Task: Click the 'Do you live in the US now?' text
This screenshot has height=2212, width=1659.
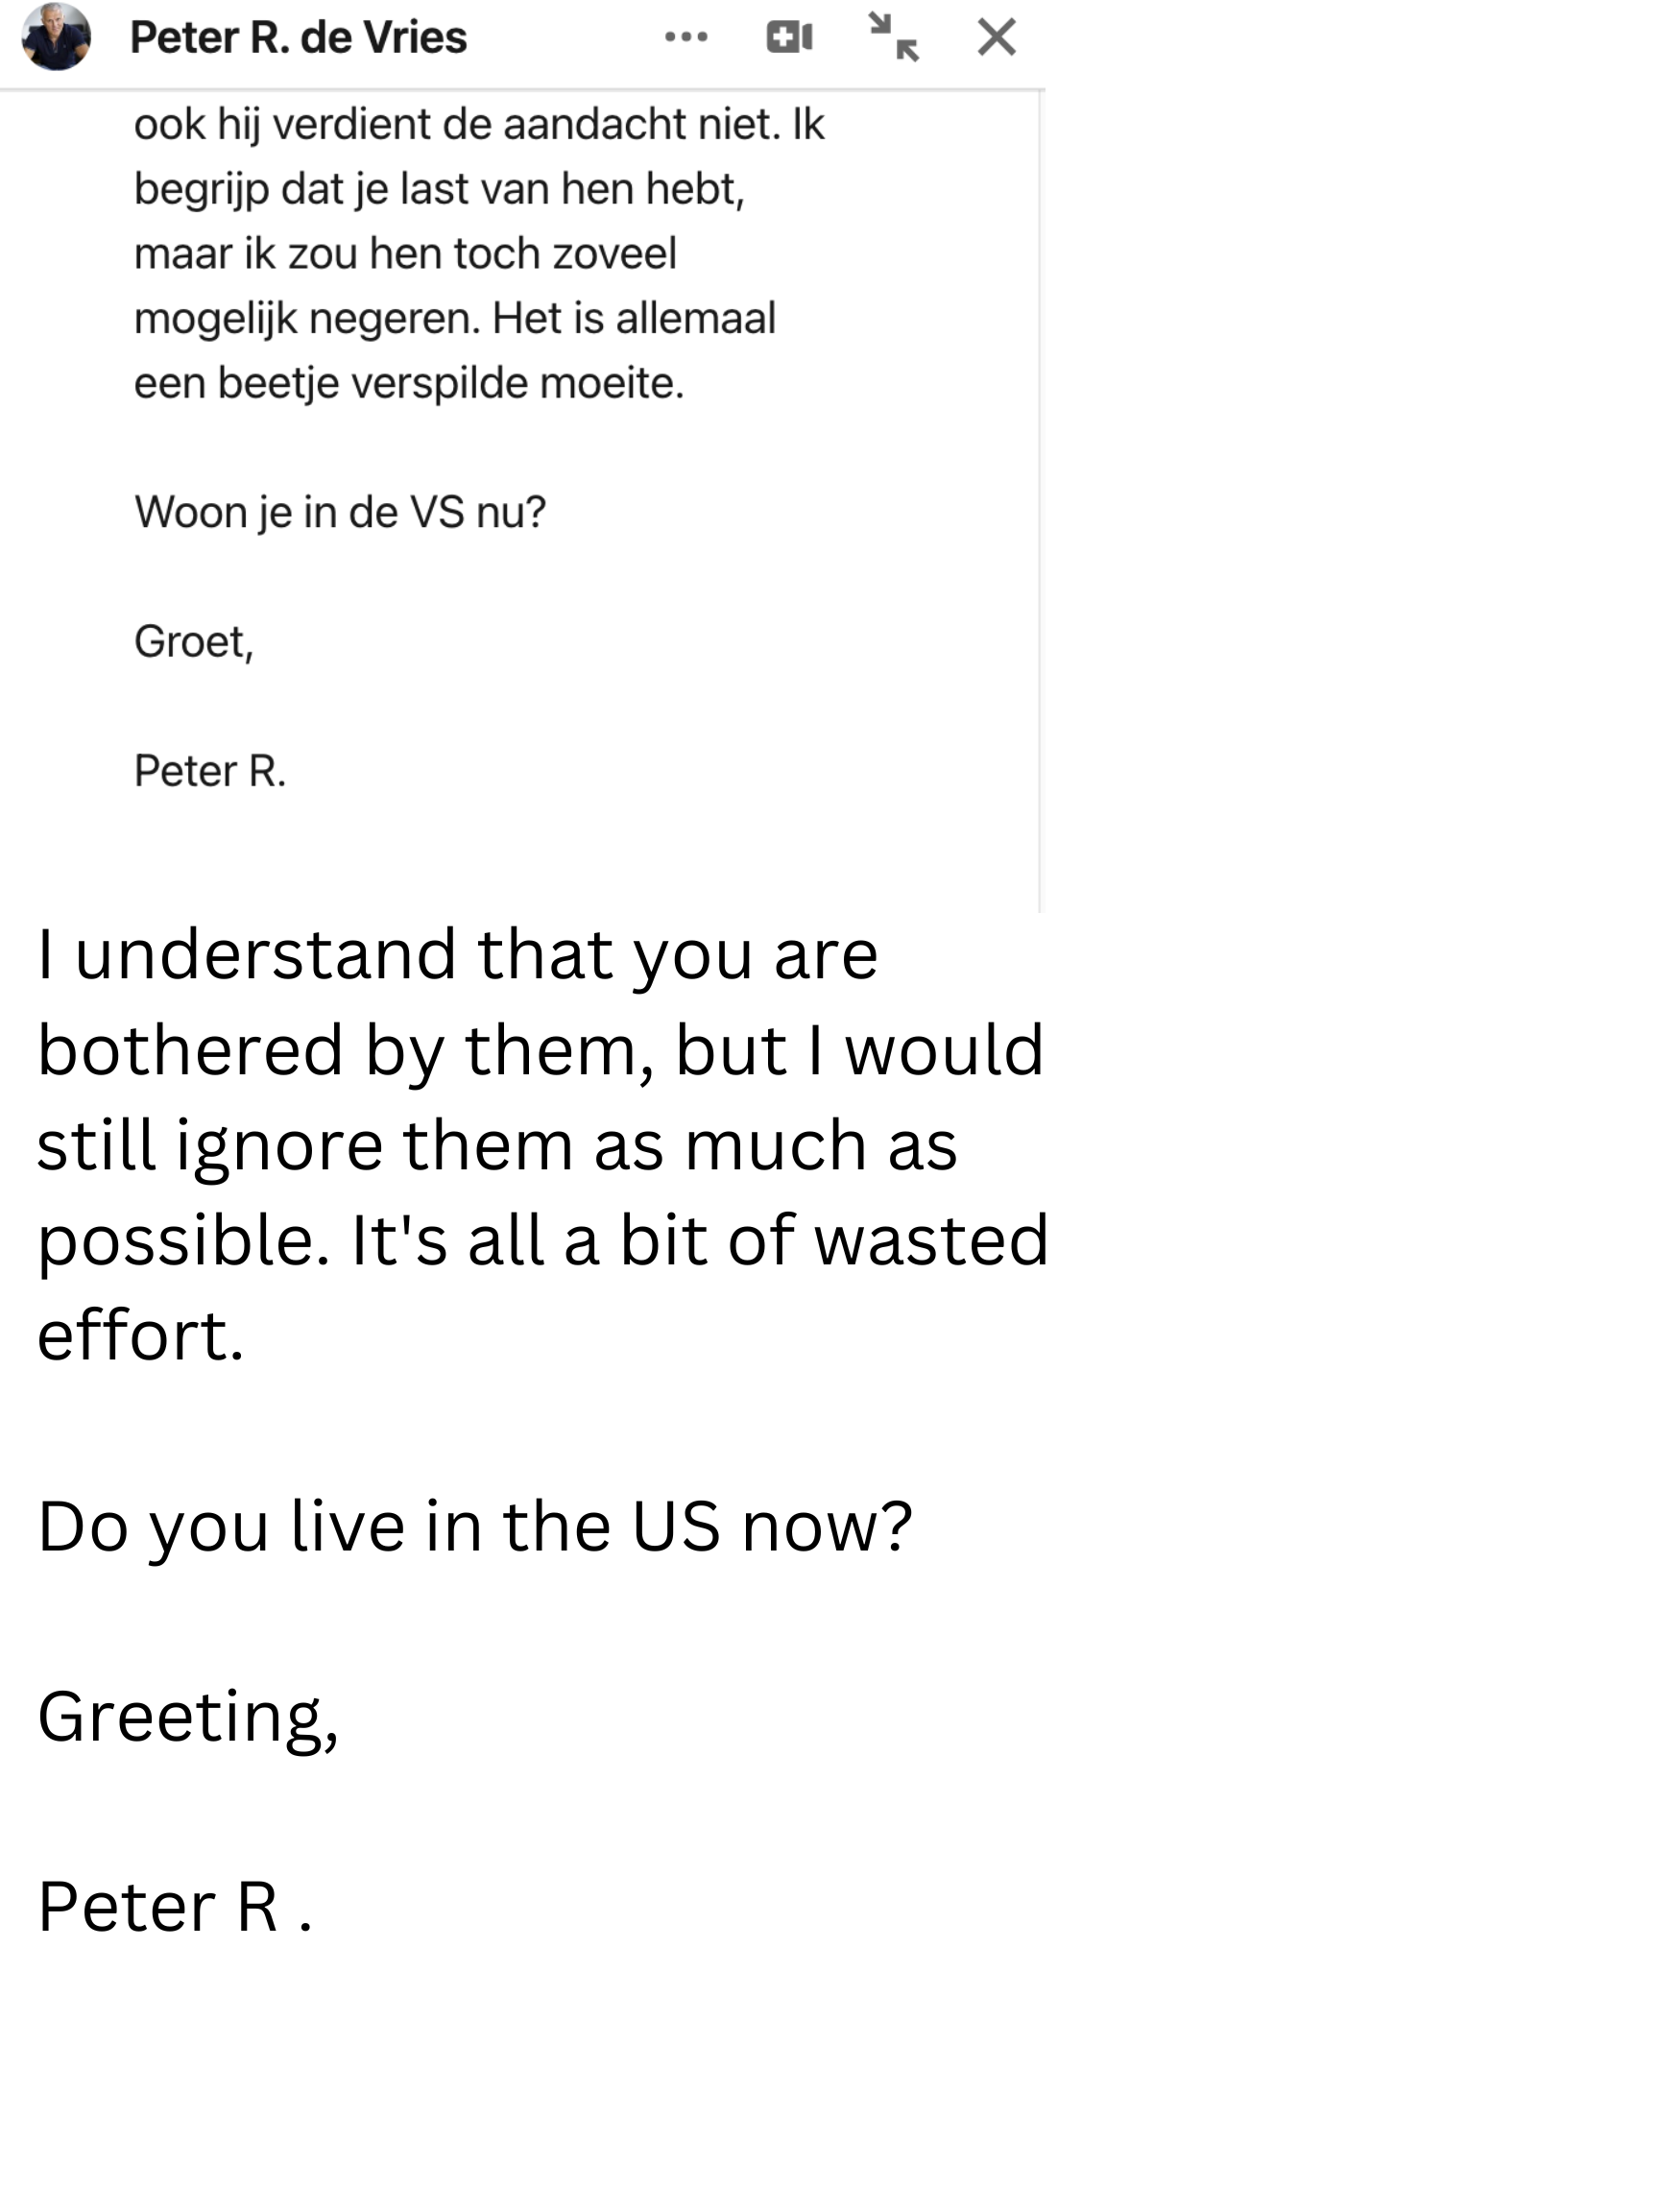Action: click(474, 1527)
